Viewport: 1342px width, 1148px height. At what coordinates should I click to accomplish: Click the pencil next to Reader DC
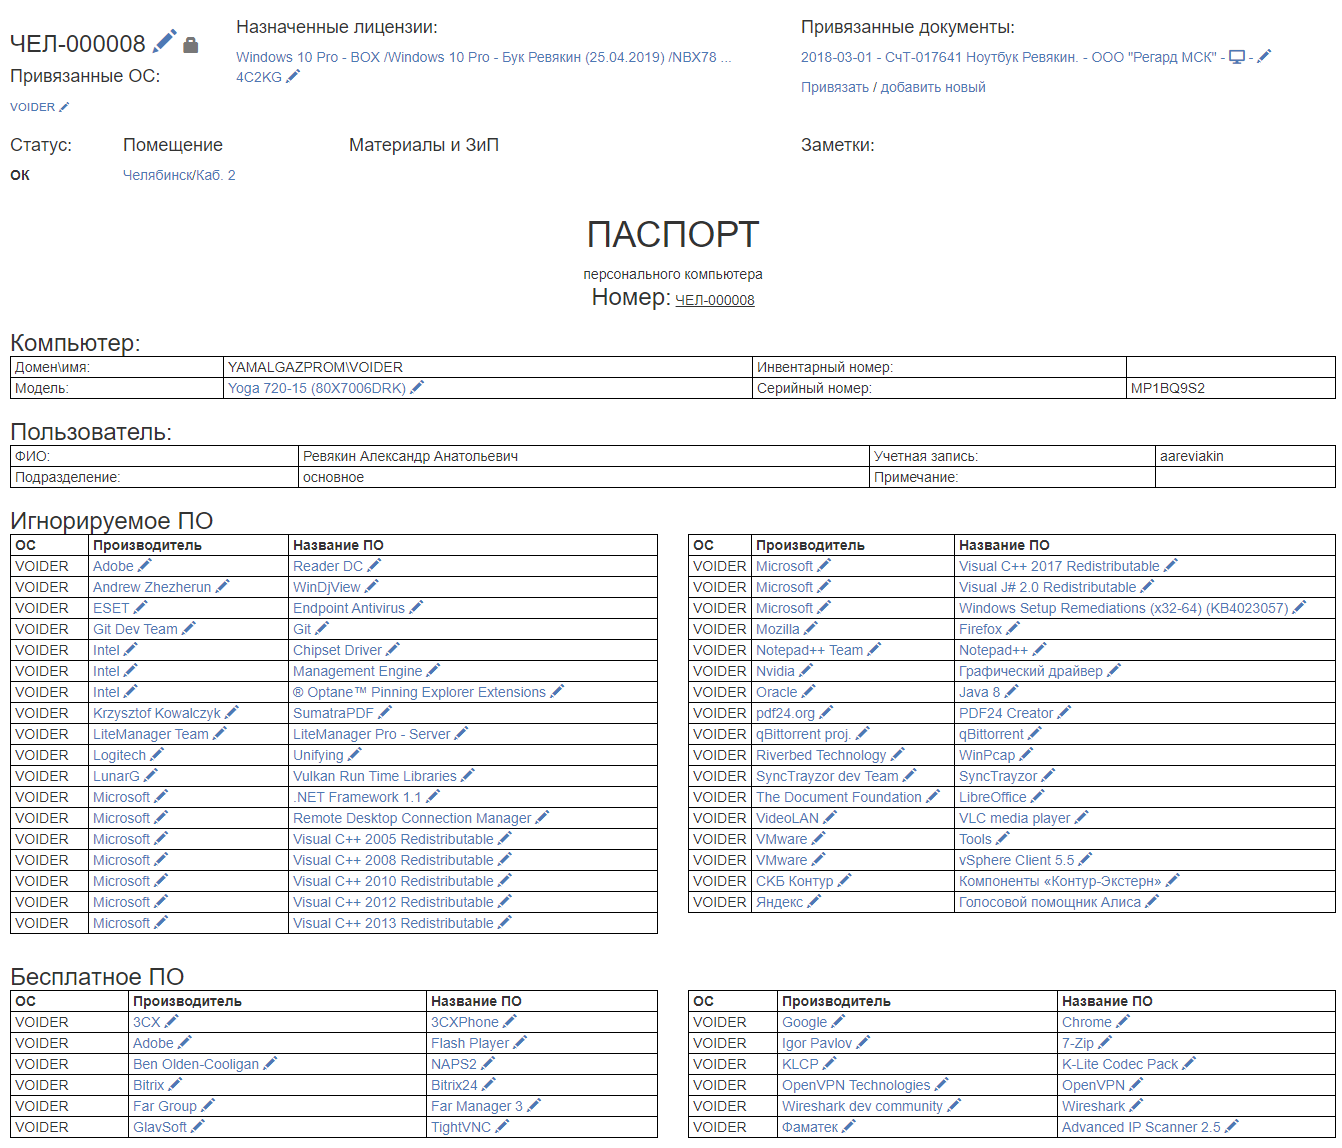374,566
